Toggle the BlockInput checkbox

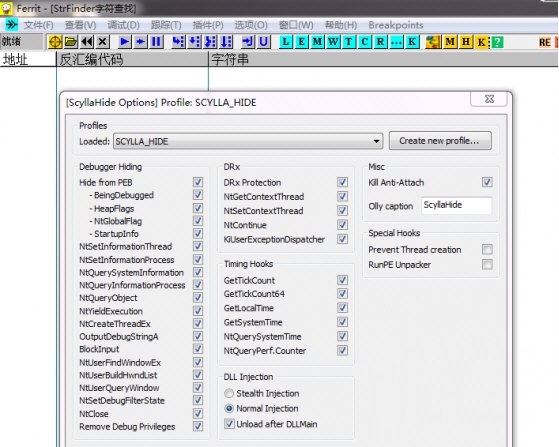(198, 349)
